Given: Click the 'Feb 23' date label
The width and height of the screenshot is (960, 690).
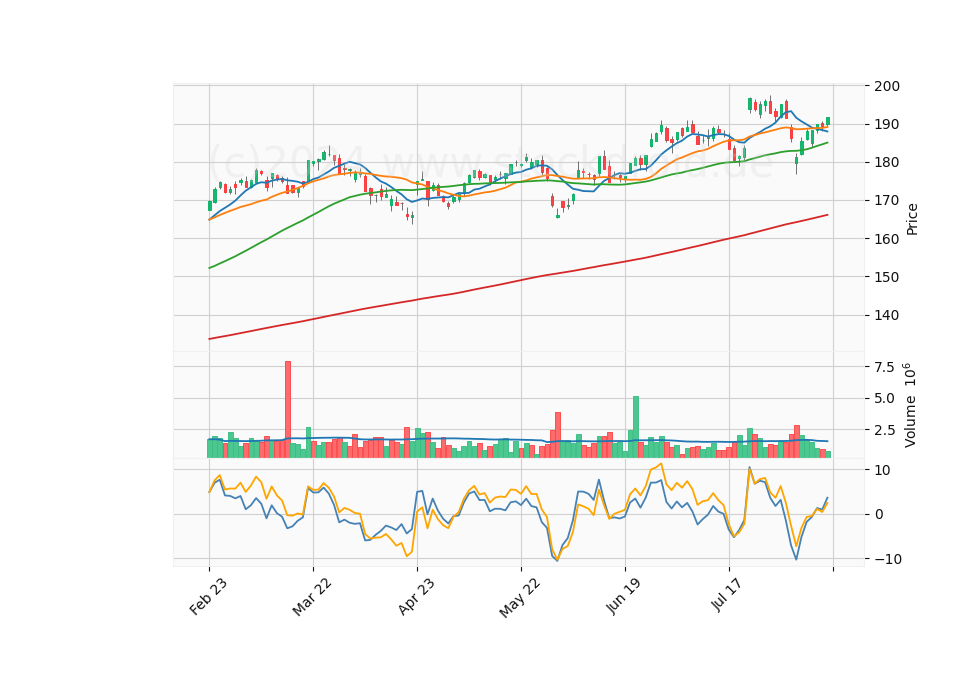Looking at the screenshot, I should coord(208,596).
